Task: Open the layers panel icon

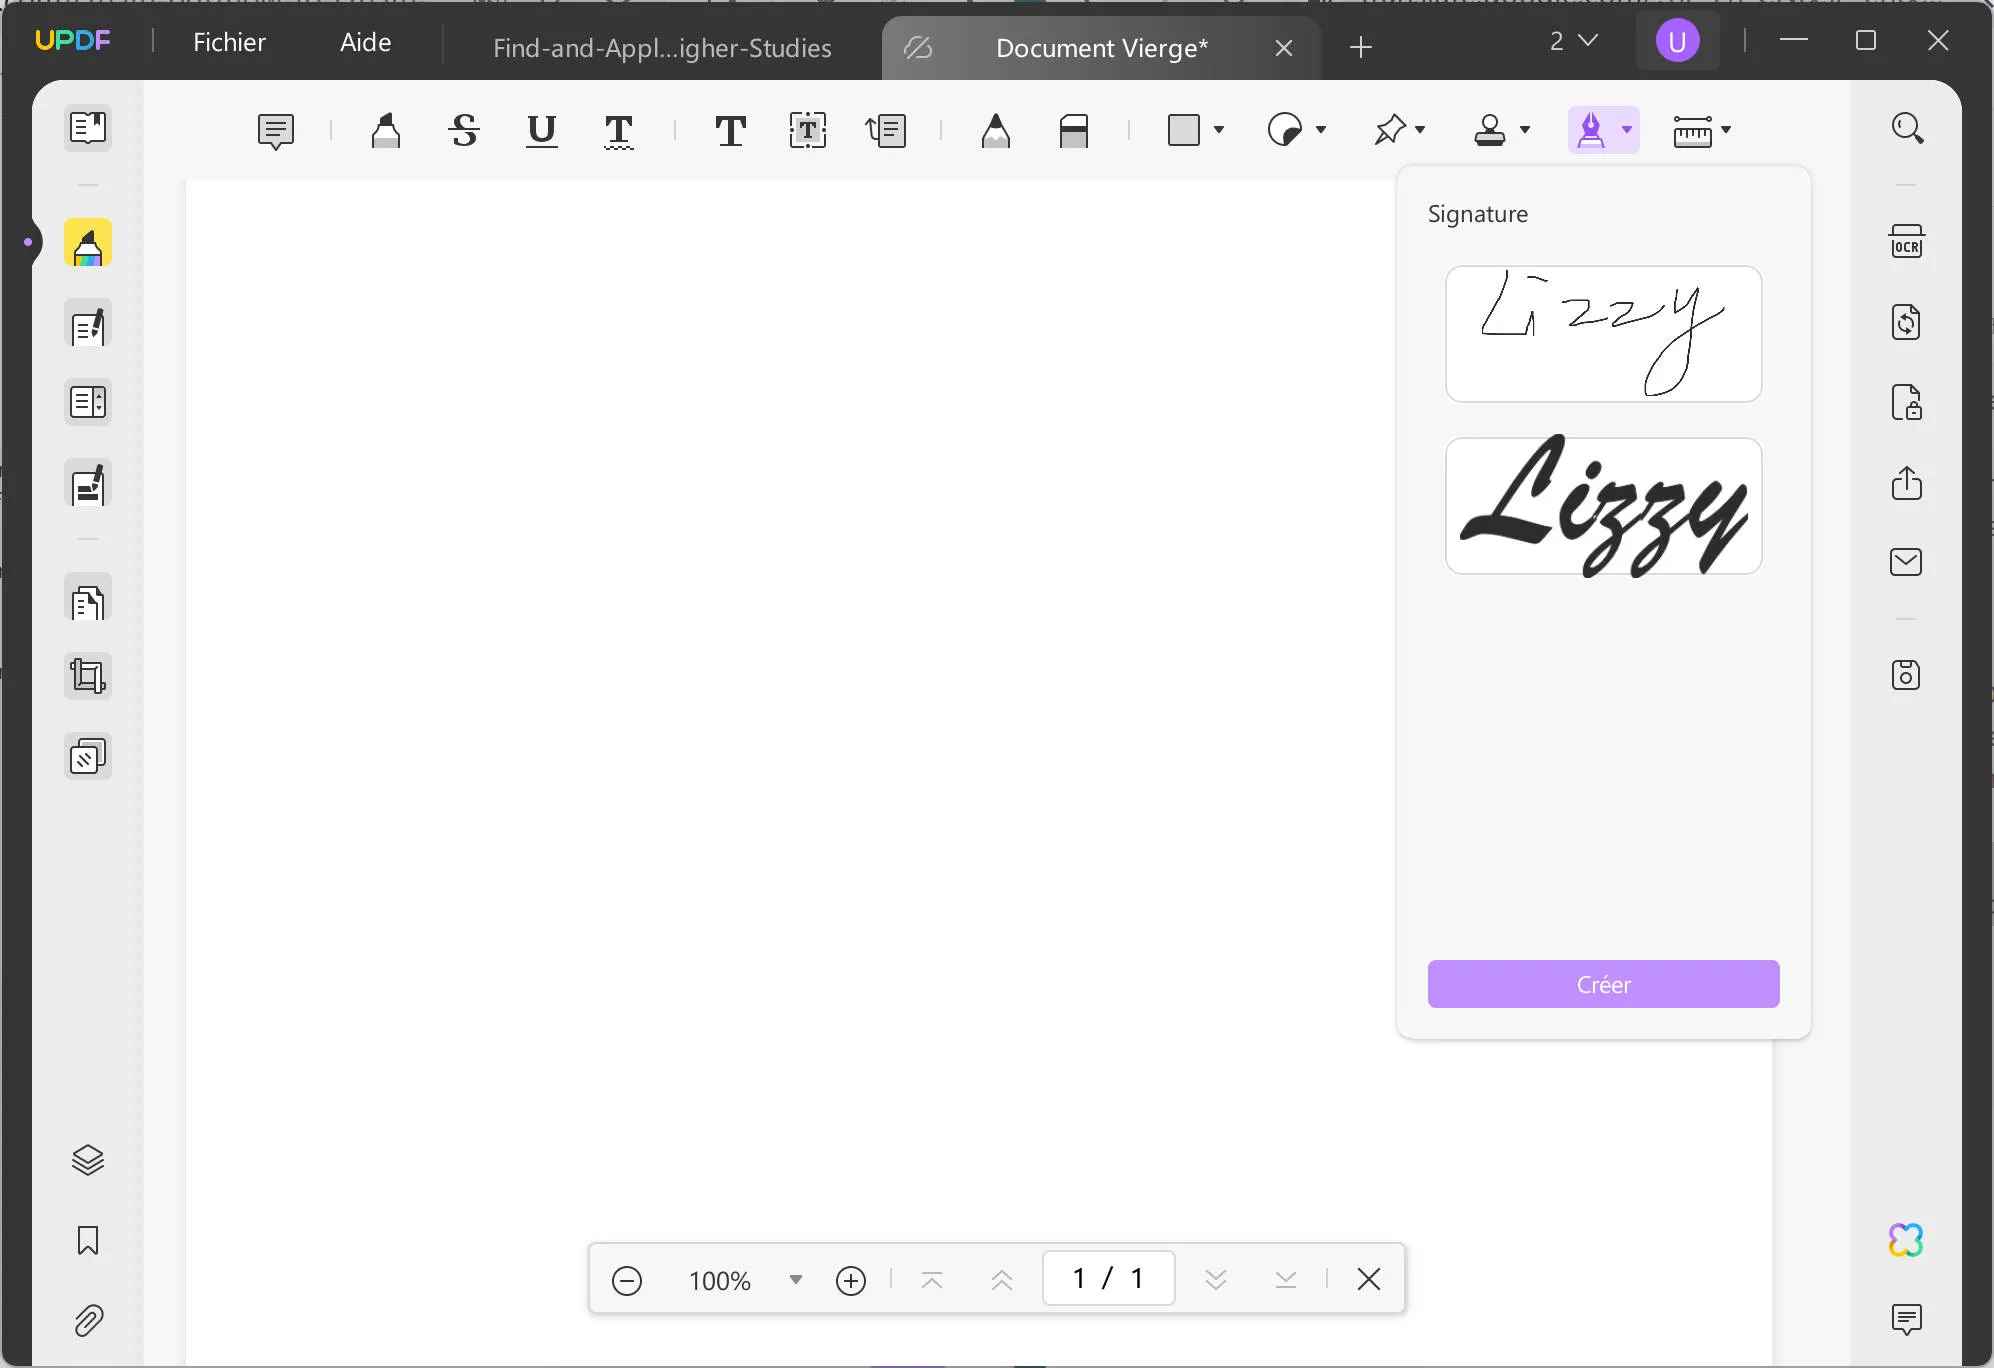Action: (88, 1160)
